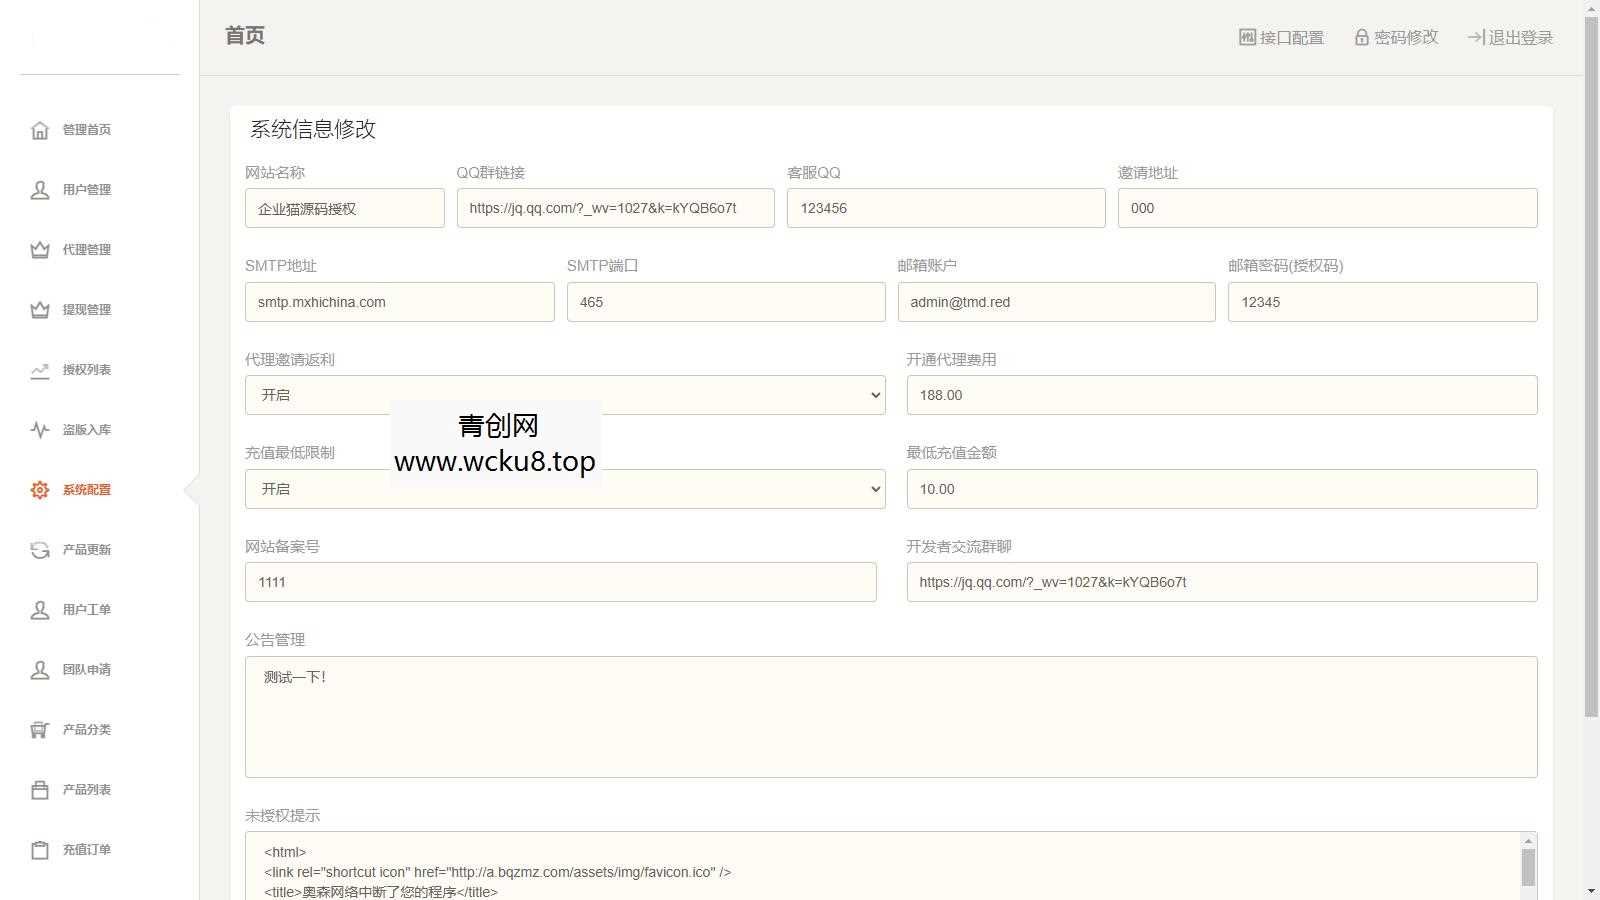This screenshot has width=1600, height=900.
Task: Click the clipboard icon beside 充值订单
Action: (x=40, y=850)
